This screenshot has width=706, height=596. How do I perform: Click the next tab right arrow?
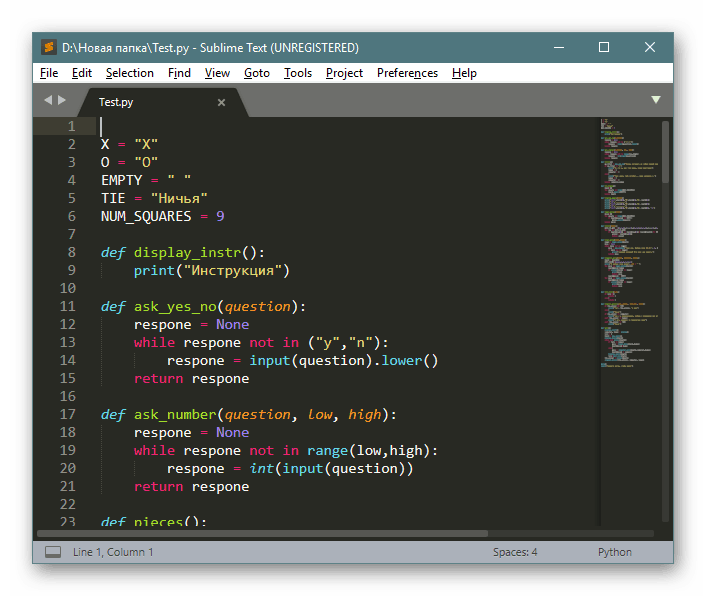click(62, 100)
